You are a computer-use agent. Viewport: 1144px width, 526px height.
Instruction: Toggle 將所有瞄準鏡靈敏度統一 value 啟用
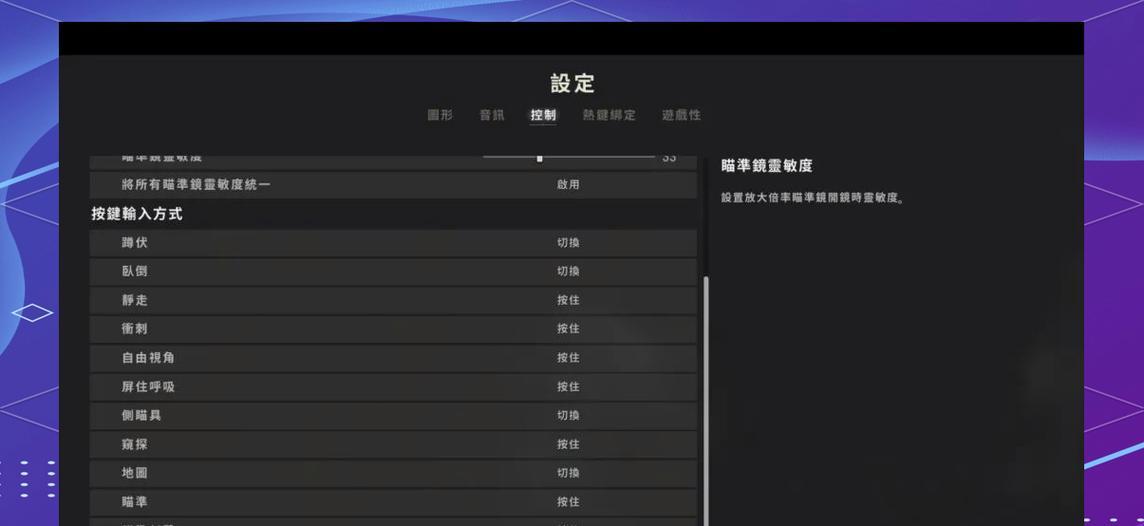568,185
